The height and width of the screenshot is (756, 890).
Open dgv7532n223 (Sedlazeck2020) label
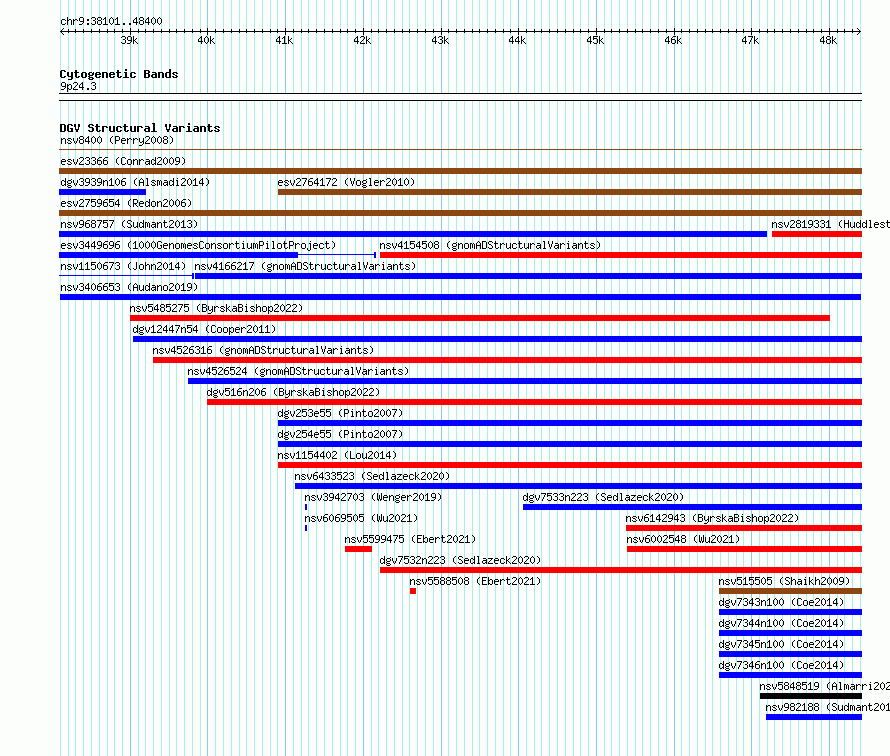(460, 560)
